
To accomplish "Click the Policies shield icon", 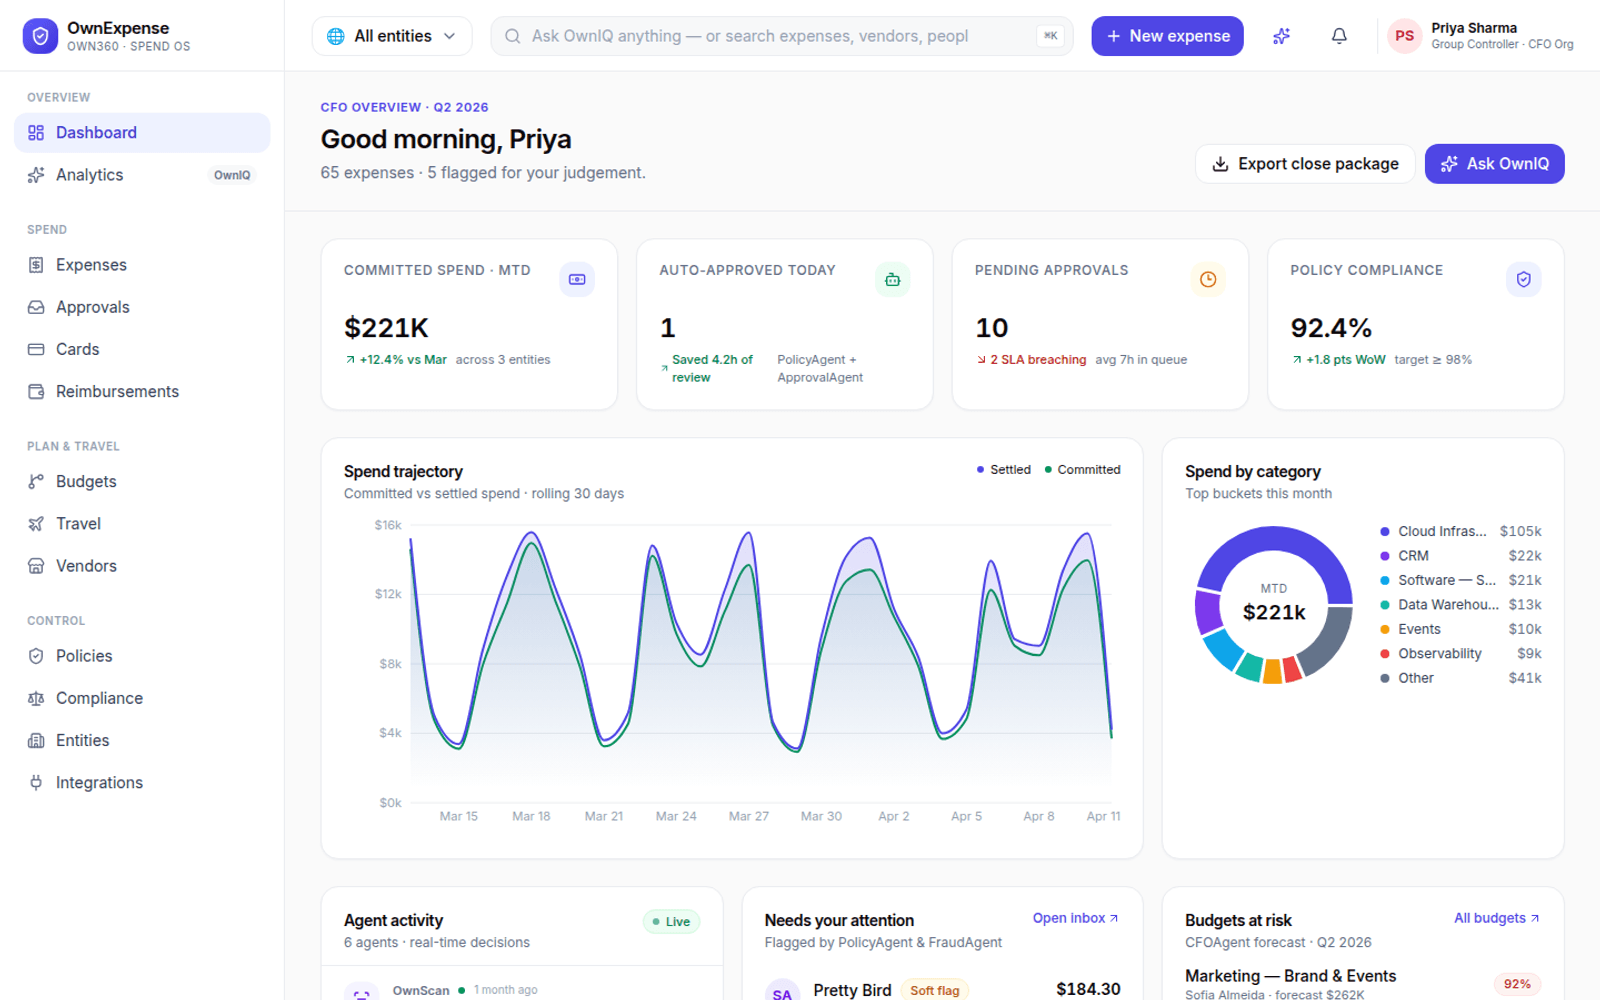I will [x=36, y=656].
